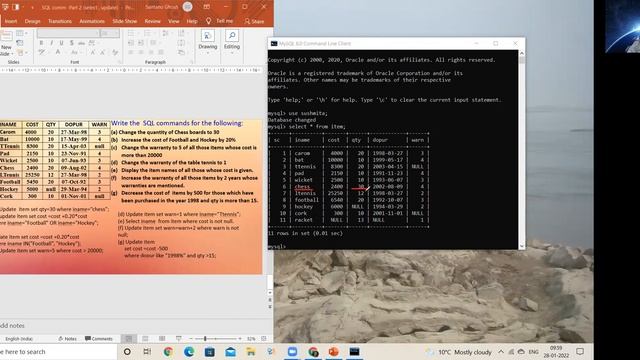Open Microsoft Edge from the taskbar
Screen dimensions: 640x360
189,352
